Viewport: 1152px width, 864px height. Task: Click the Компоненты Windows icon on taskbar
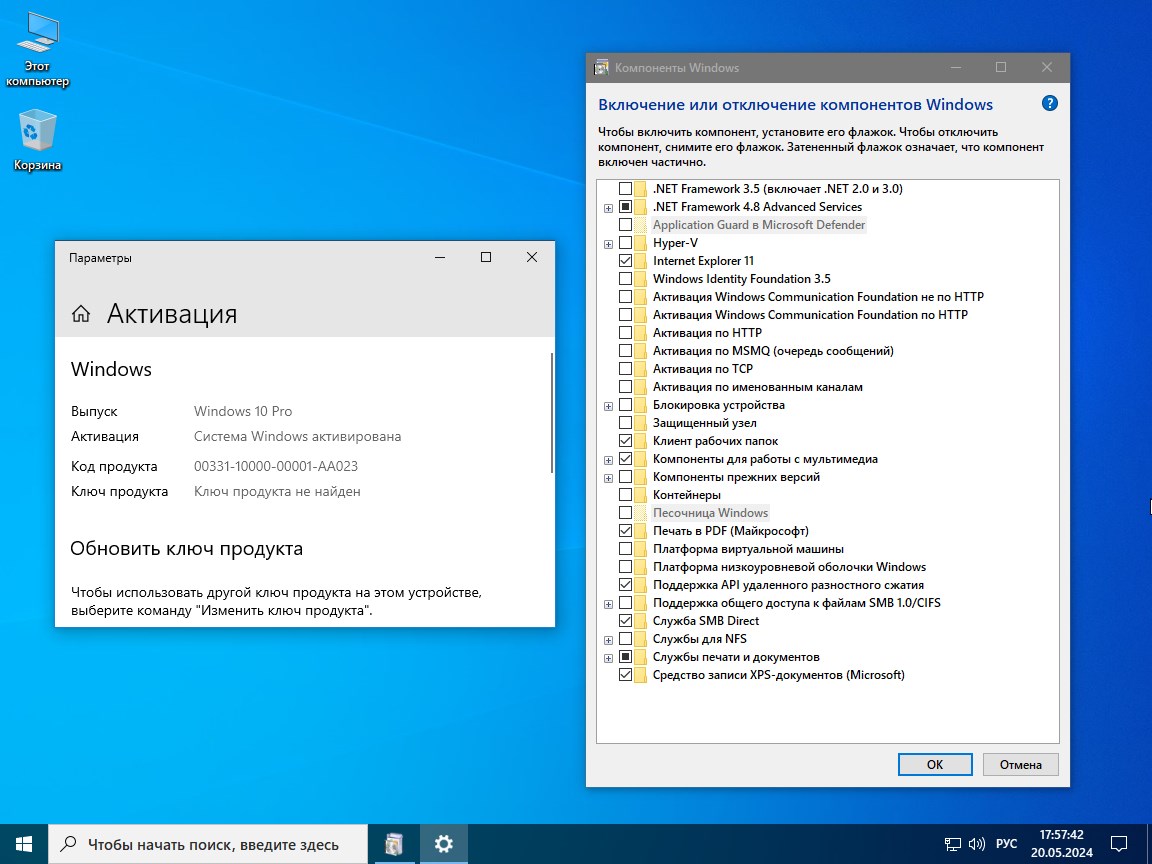pos(394,843)
